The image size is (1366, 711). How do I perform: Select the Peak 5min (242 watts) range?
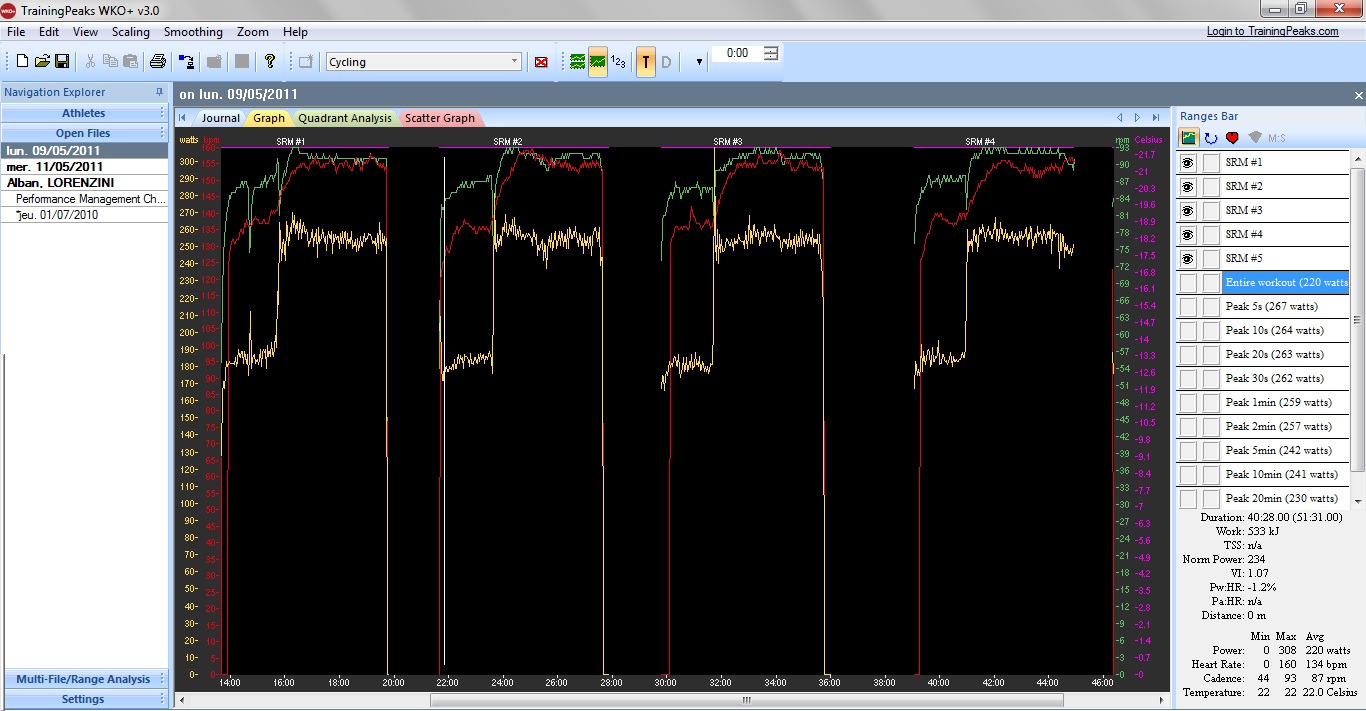click(1286, 450)
